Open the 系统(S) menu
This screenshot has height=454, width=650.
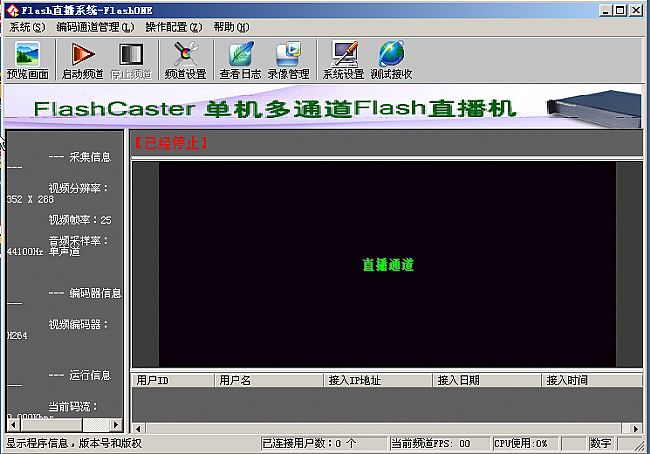point(27,27)
